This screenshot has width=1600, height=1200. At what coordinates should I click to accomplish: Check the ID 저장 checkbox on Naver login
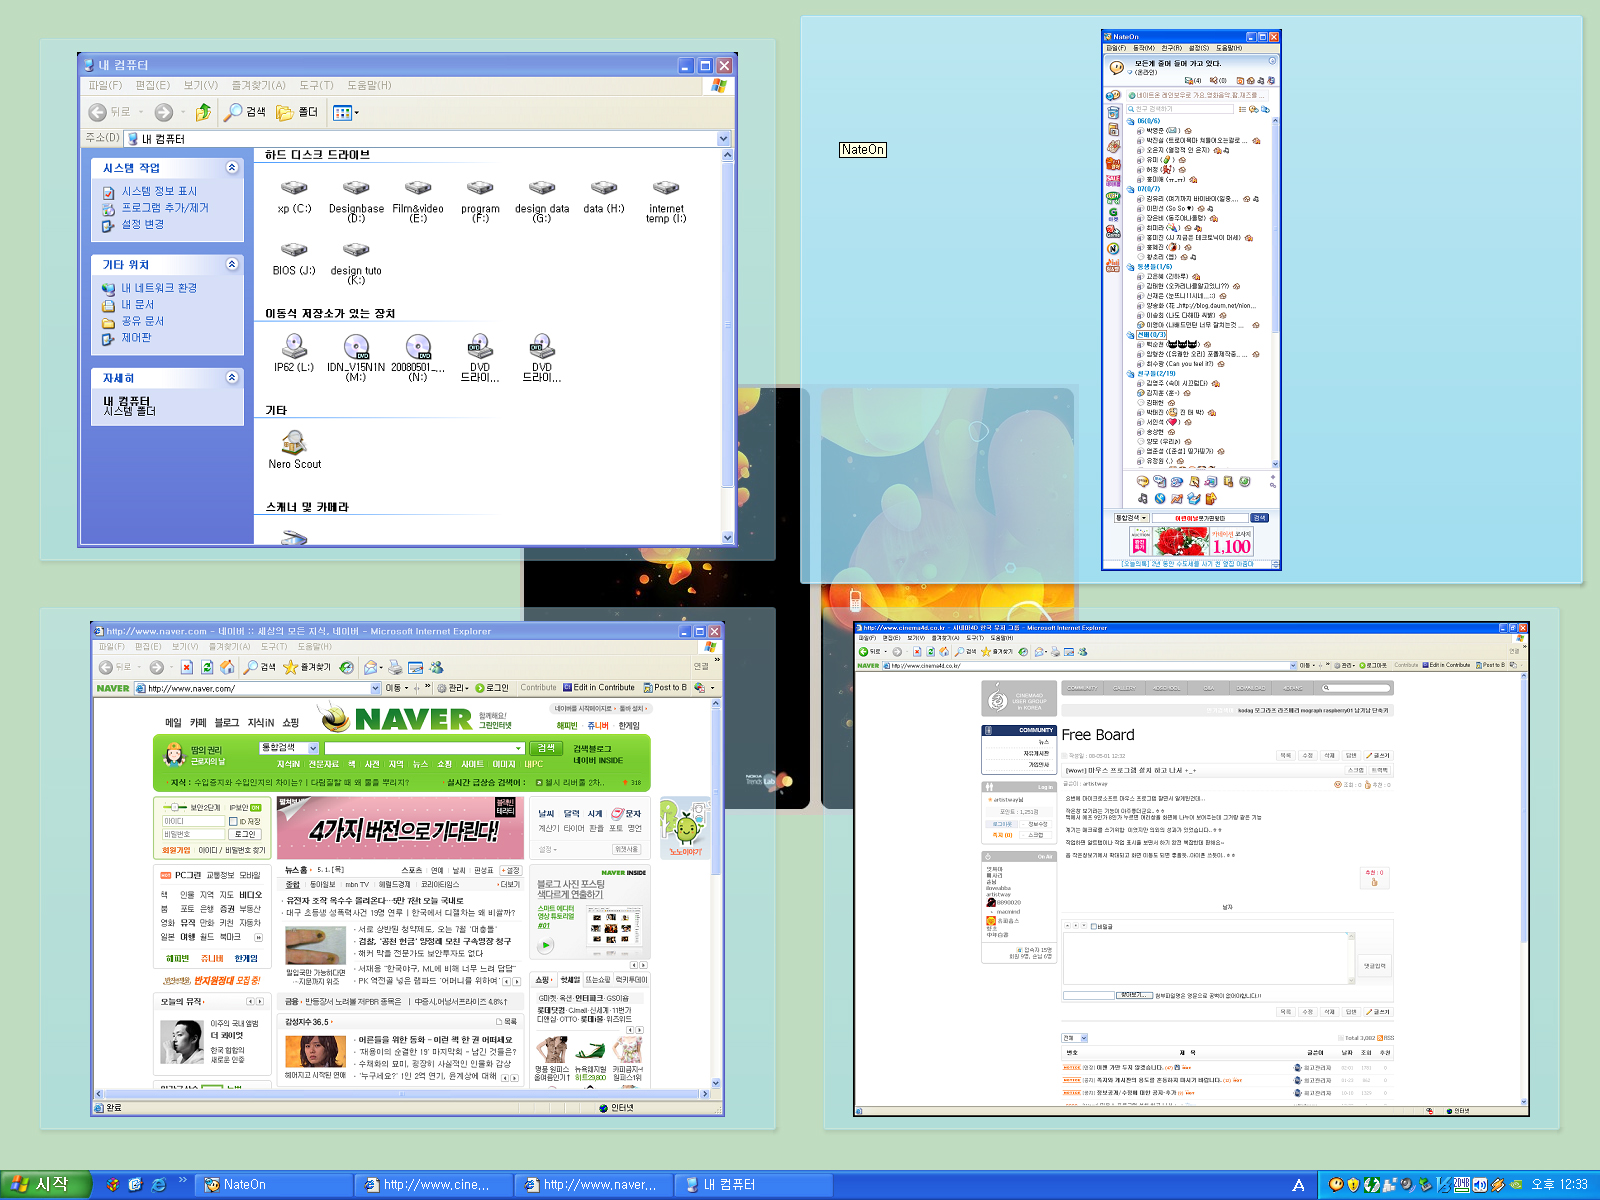(233, 821)
